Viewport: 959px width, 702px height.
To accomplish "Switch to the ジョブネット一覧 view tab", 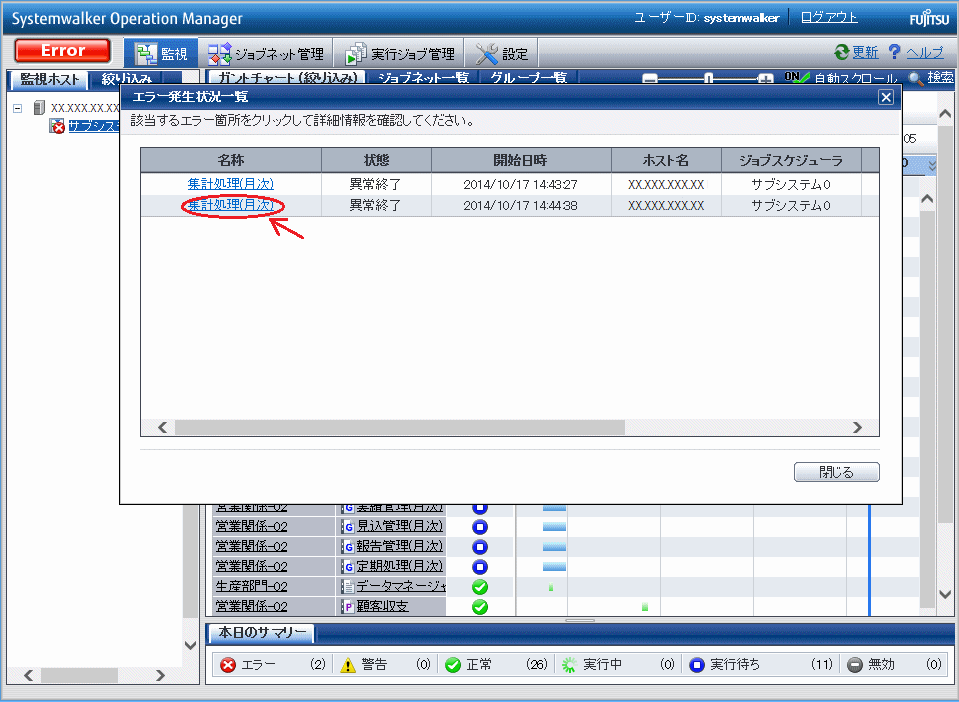I will 423,78.
